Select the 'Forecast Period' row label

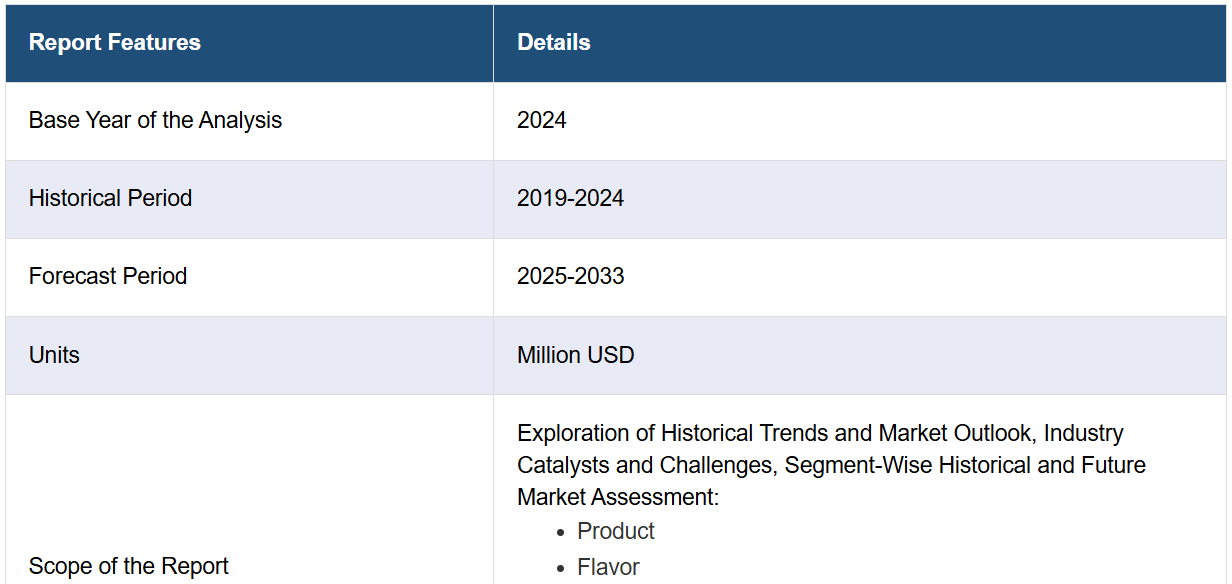pyautogui.click(x=107, y=276)
